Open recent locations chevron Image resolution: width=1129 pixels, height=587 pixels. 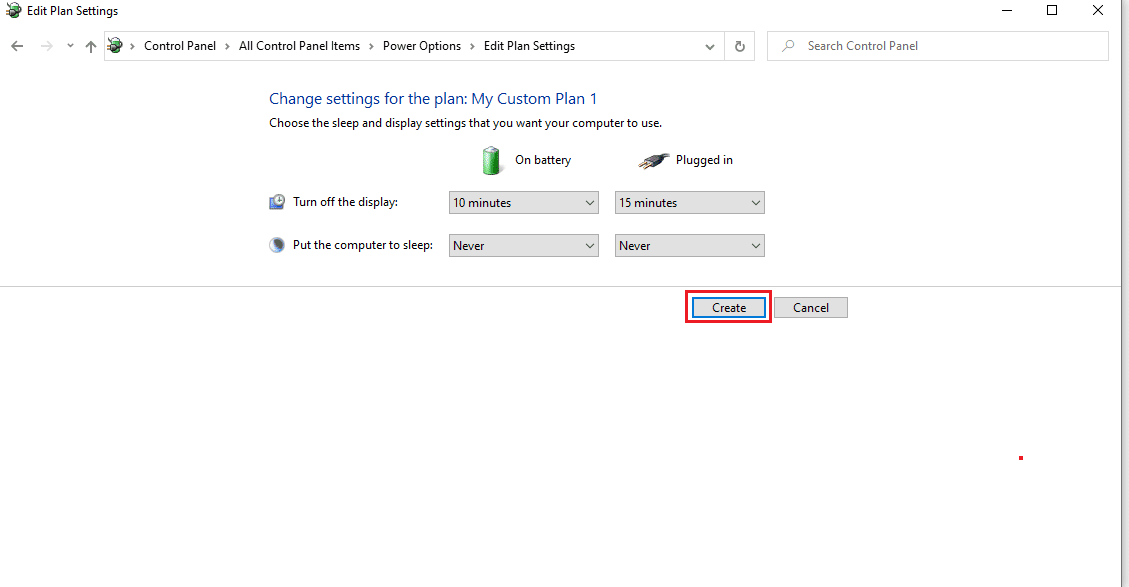tap(70, 46)
